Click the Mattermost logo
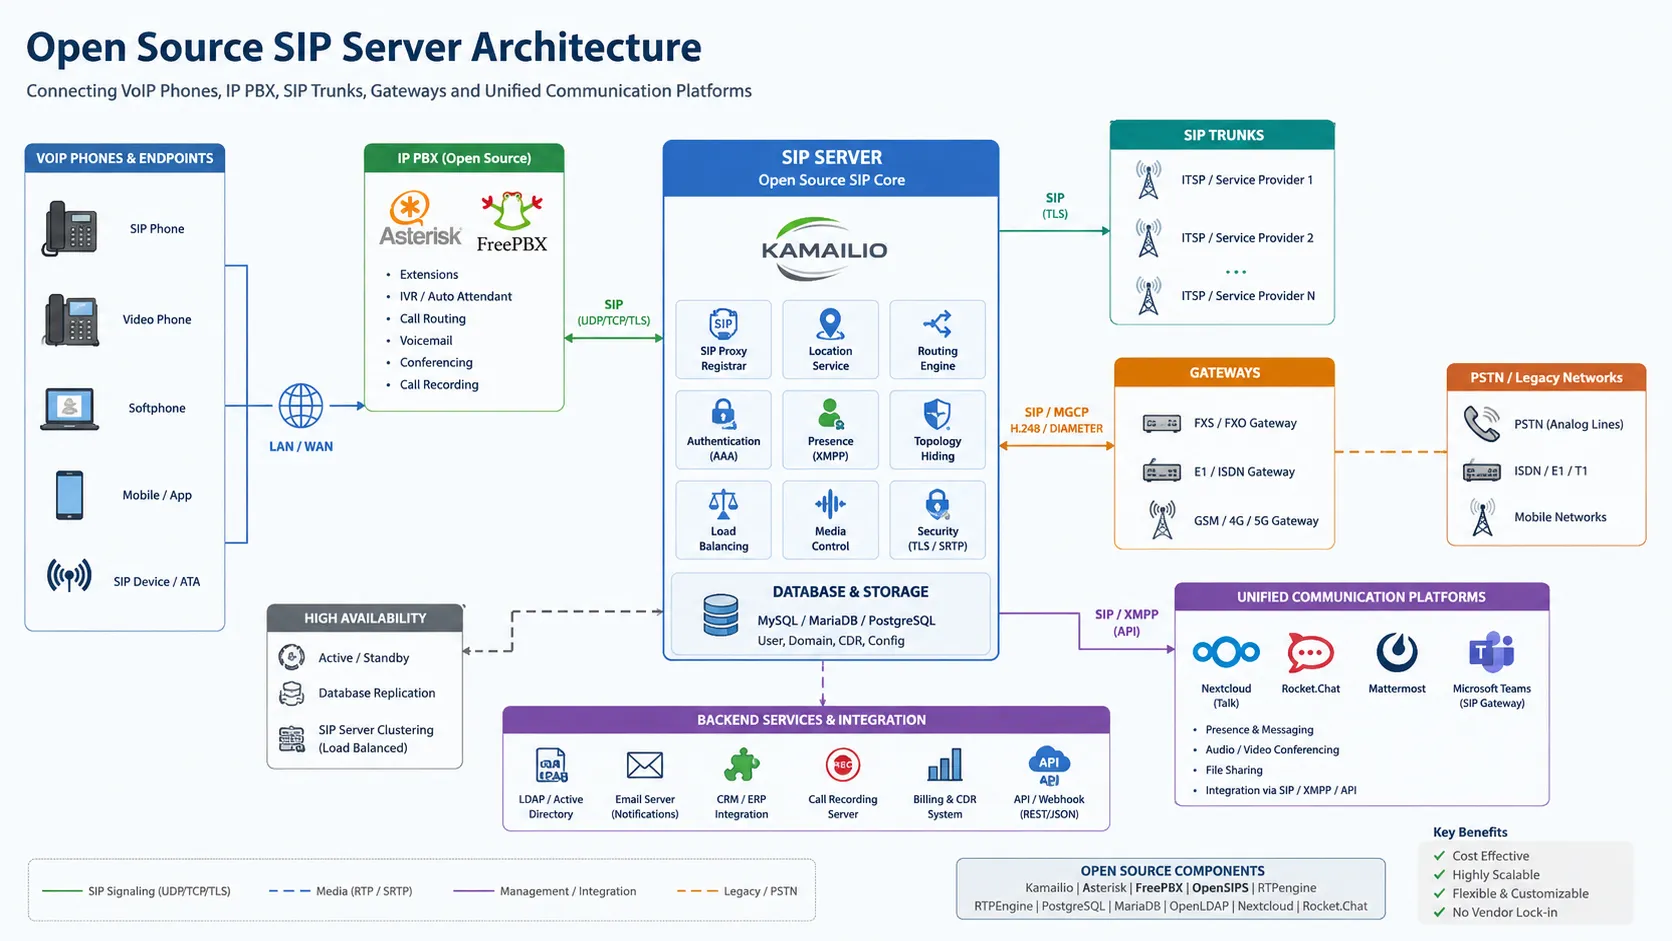The height and width of the screenshot is (941, 1672). pyautogui.click(x=1397, y=652)
